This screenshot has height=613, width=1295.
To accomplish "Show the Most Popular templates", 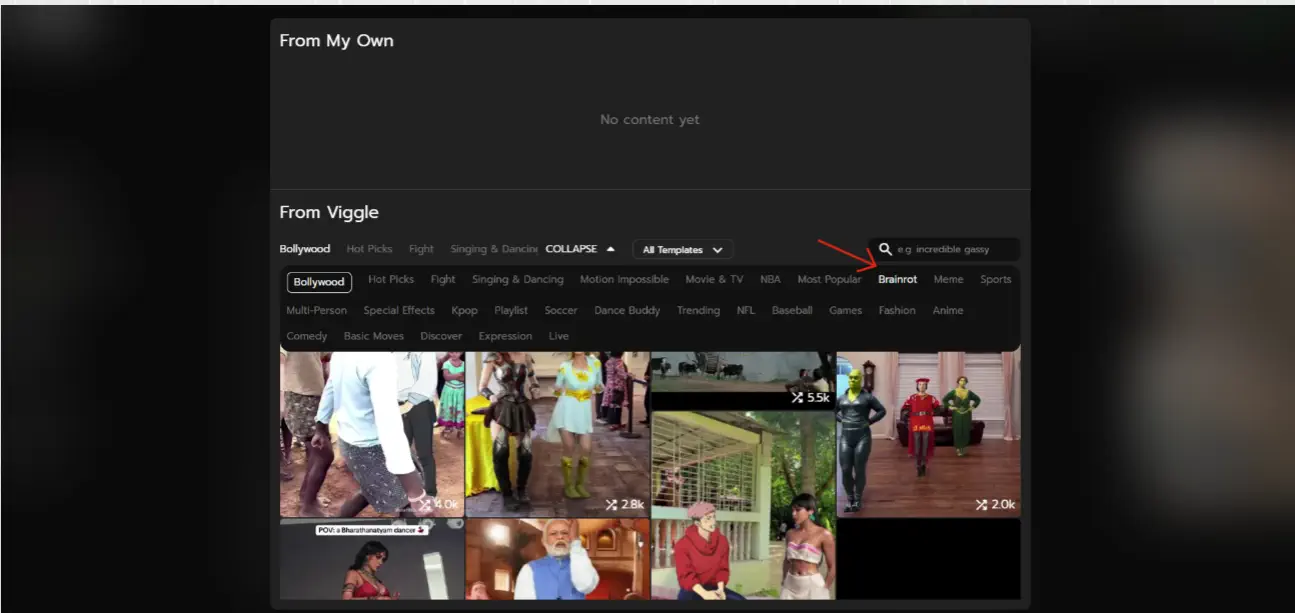I will point(829,280).
